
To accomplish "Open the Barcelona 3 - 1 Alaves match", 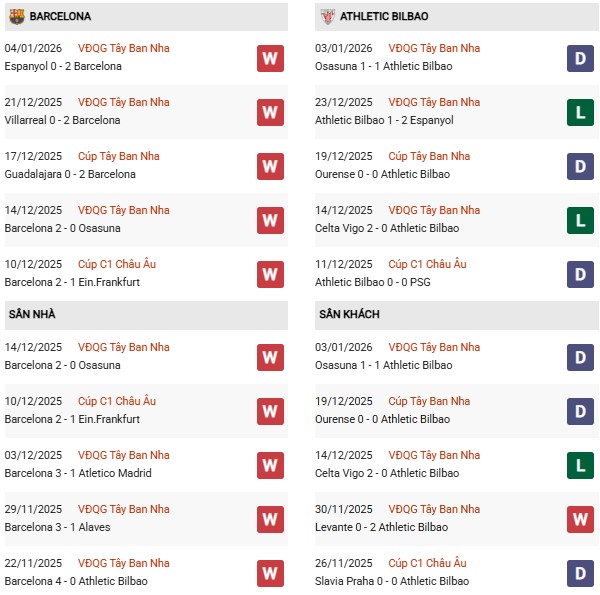I will 57,527.
